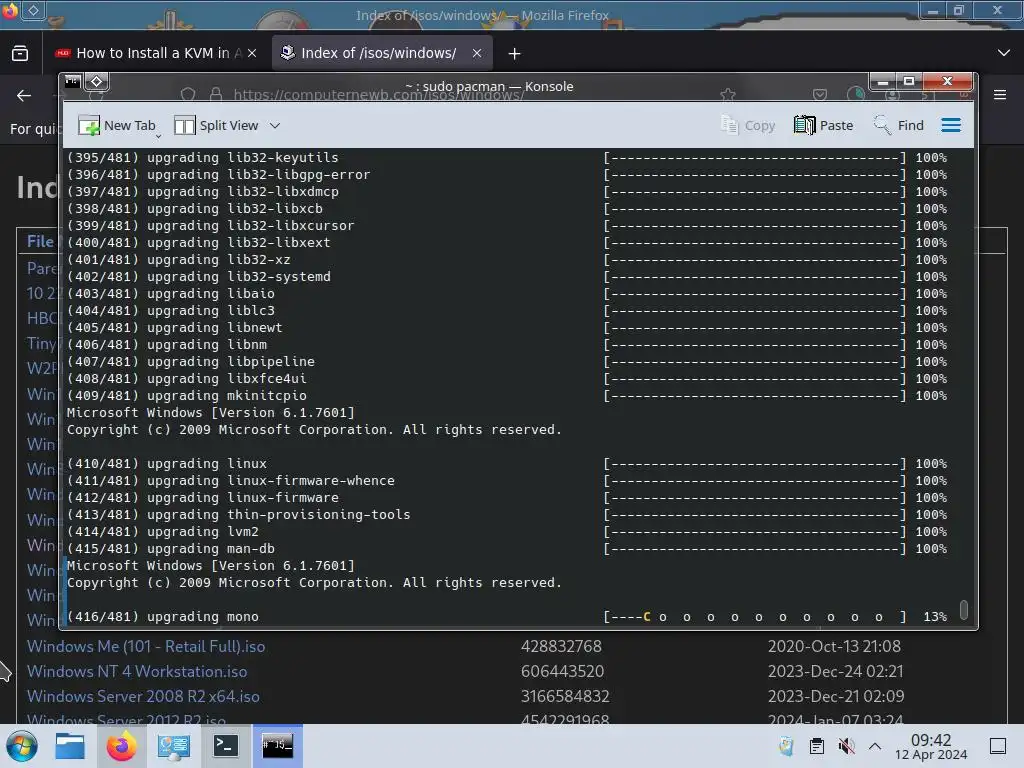Click terminal line 'upgrading thin-provisioning-tools'
The height and width of the screenshot is (768, 1024).
click(279, 515)
